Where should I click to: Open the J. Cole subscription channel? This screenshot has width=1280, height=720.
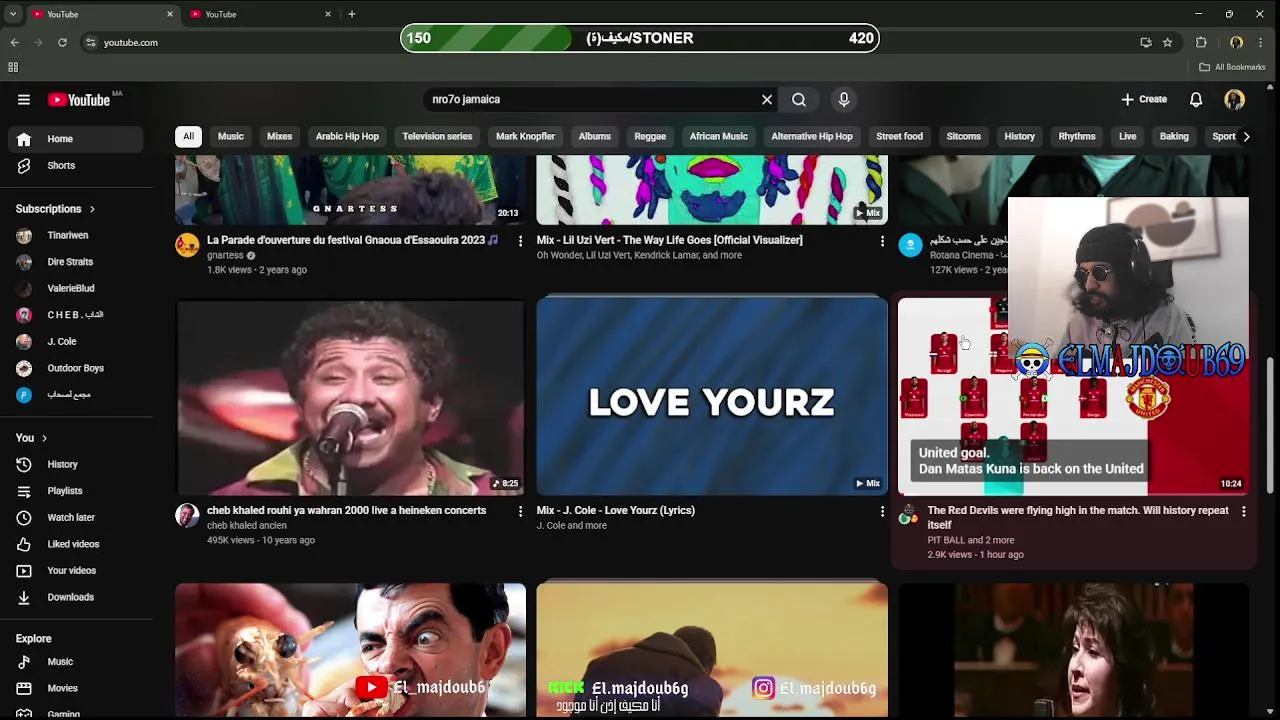tap(77, 341)
